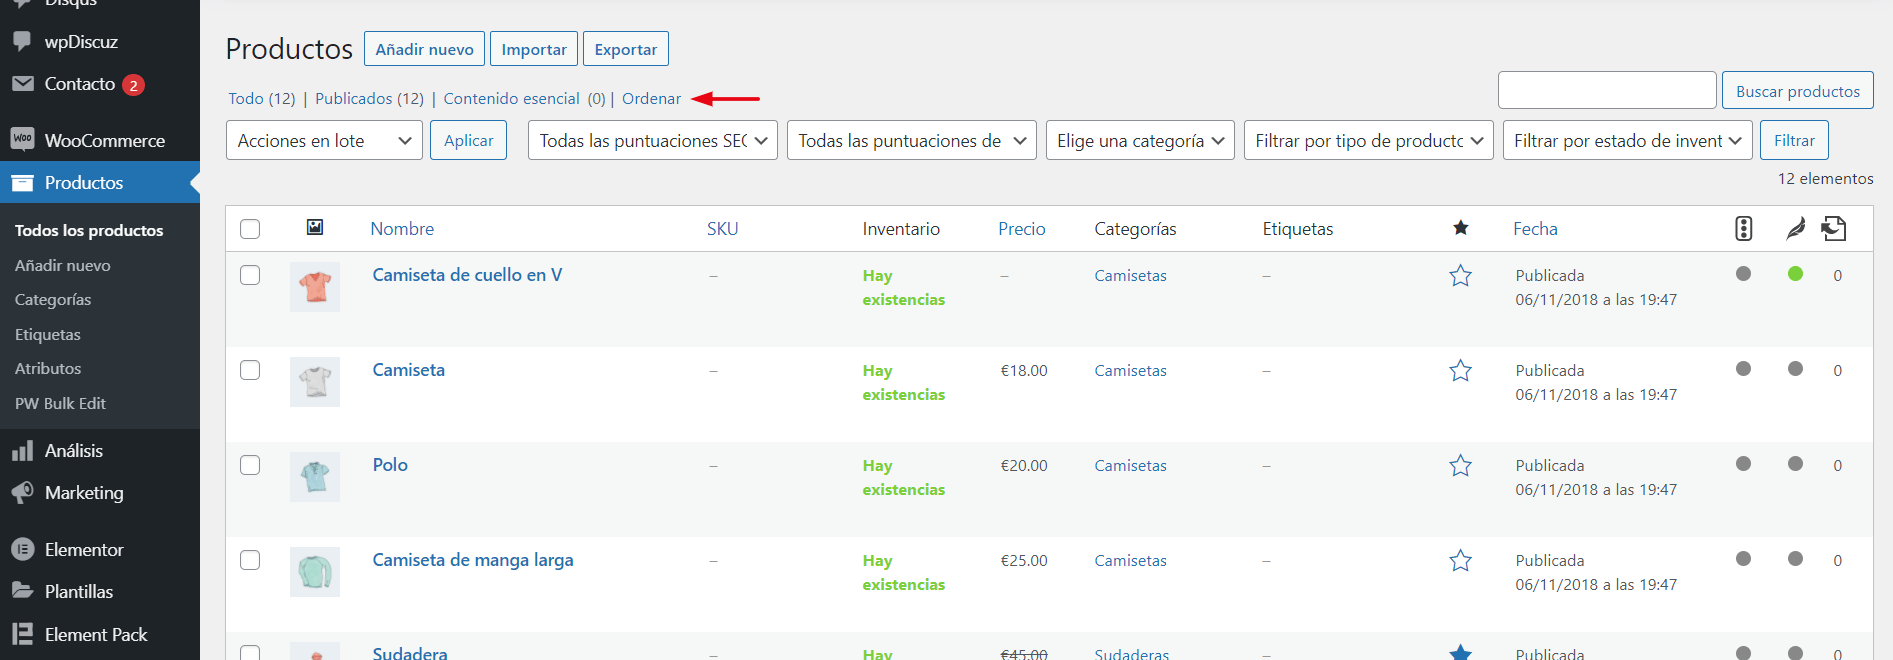Click the Elementor logo icon
Screen dimensions: 1893x660
22,550
